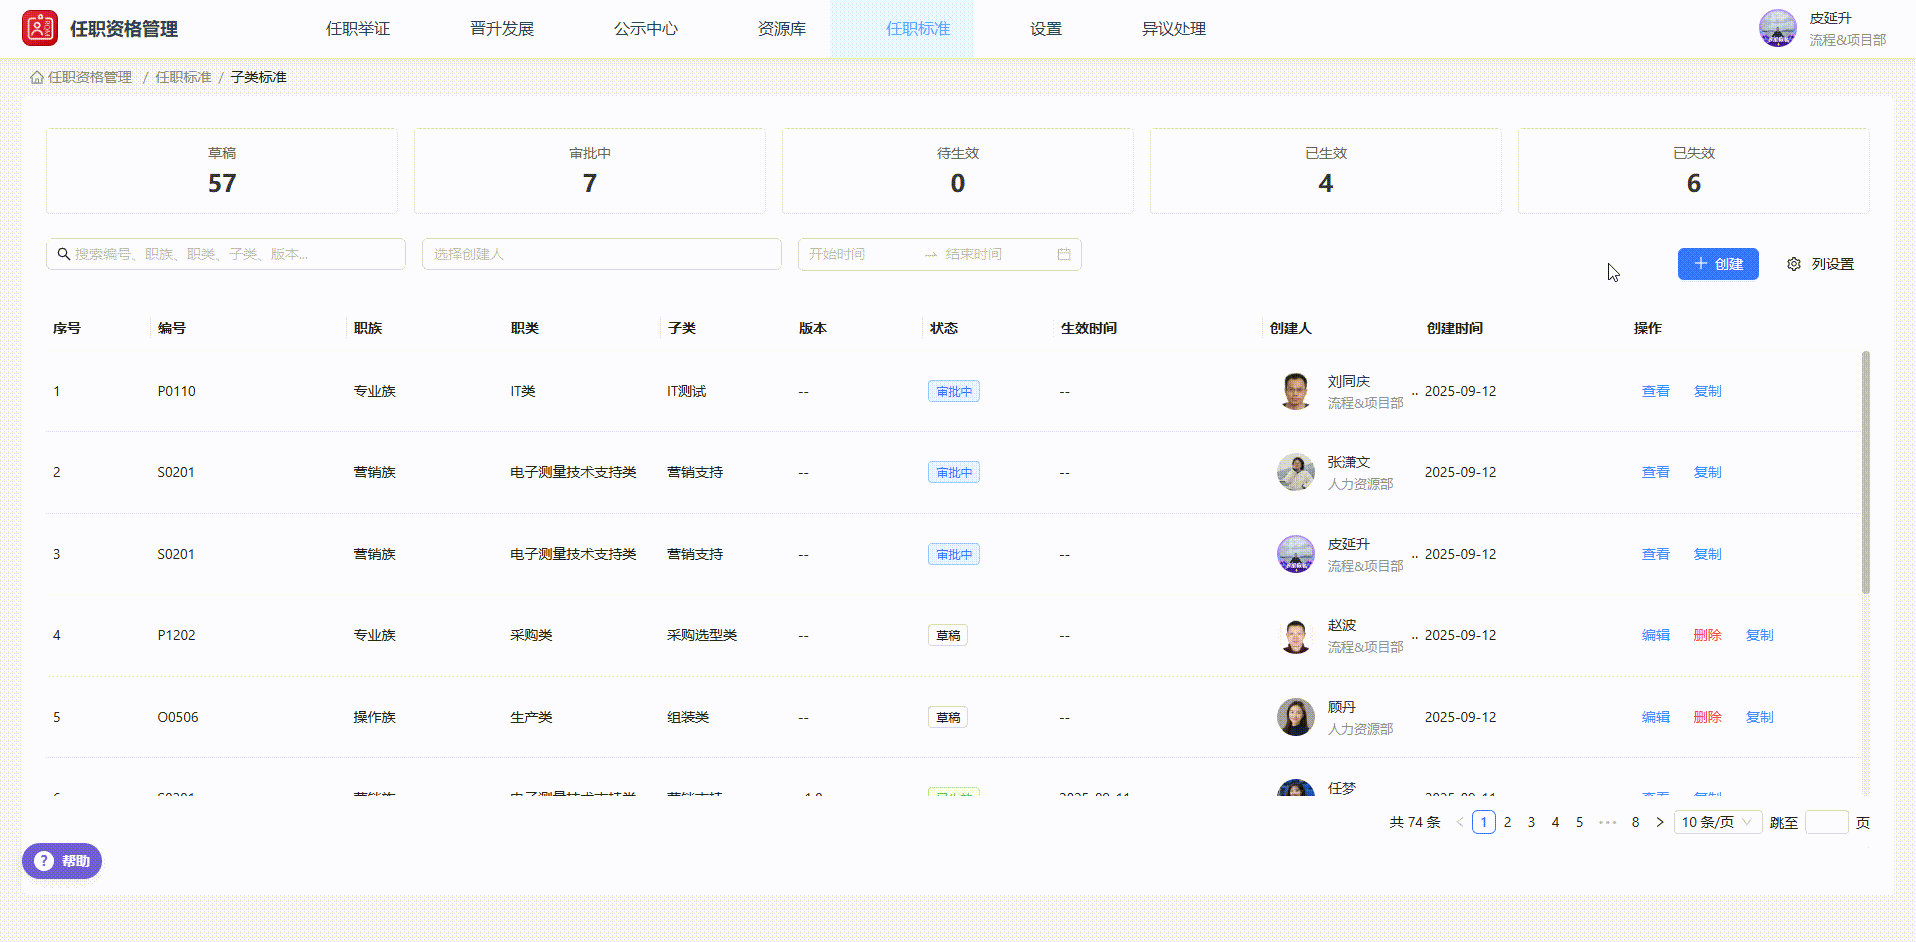
Task: Open the 10条/页 page size dropdown
Action: [x=1717, y=821]
